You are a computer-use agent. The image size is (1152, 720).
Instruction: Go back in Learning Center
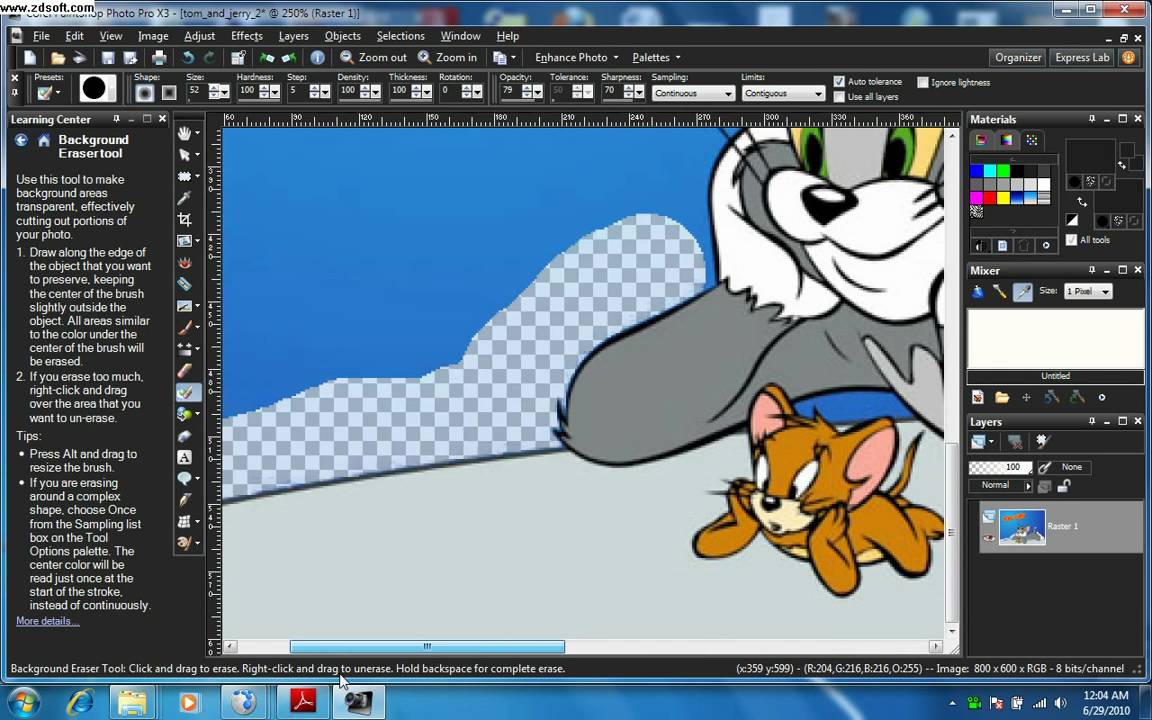(21, 140)
